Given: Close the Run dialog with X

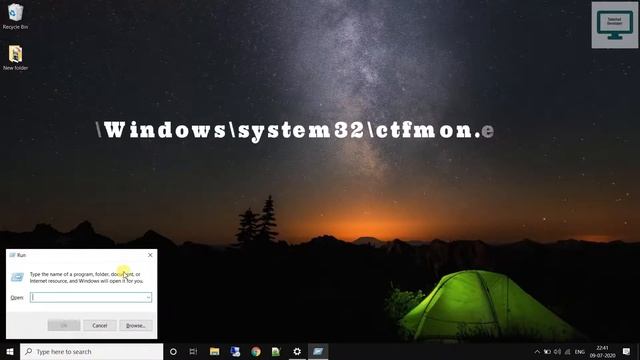Looking at the screenshot, I should click(150, 255).
